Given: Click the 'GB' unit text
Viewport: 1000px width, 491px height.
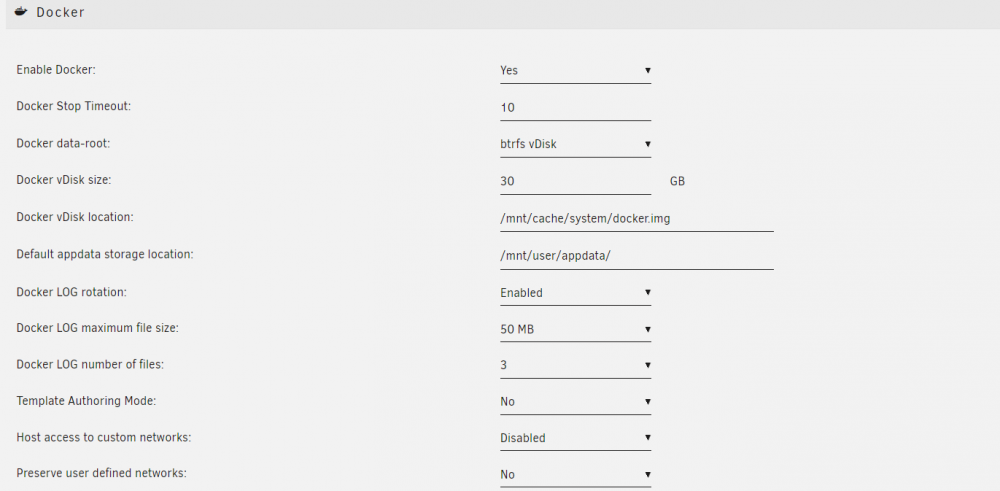Looking at the screenshot, I should point(677,182).
